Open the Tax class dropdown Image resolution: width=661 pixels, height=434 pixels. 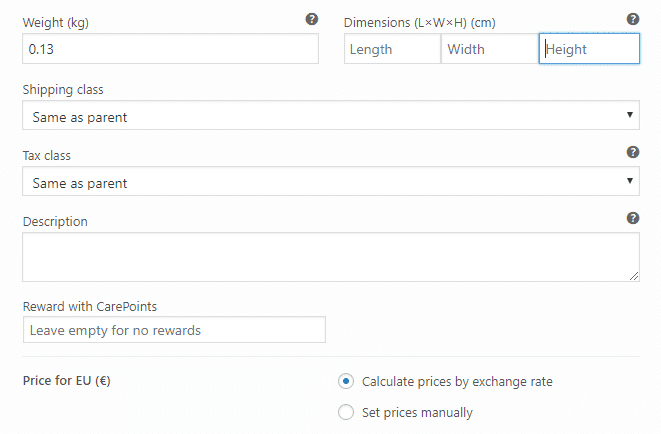pos(331,181)
